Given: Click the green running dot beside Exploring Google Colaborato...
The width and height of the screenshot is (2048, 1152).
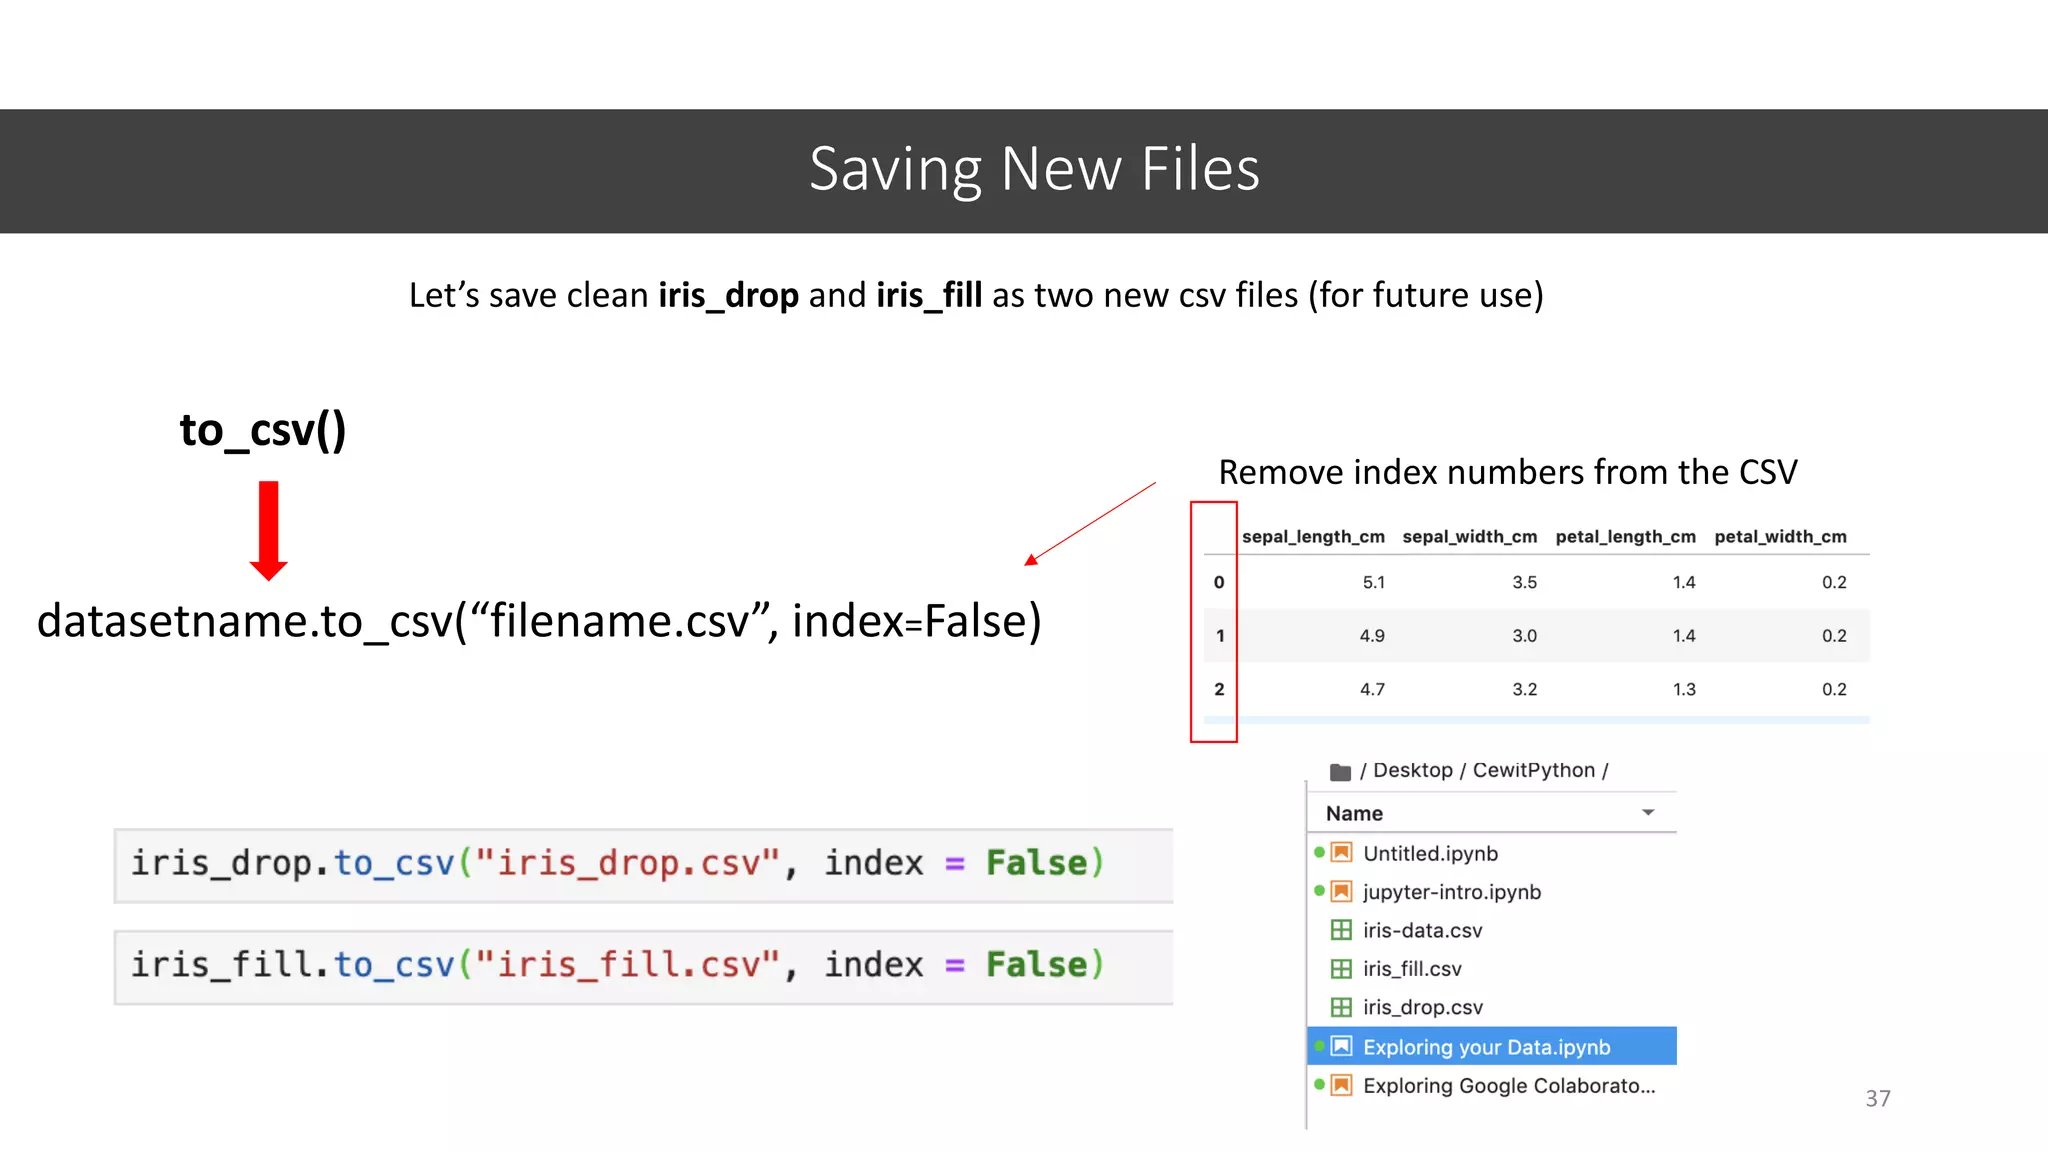Looking at the screenshot, I should (1319, 1084).
